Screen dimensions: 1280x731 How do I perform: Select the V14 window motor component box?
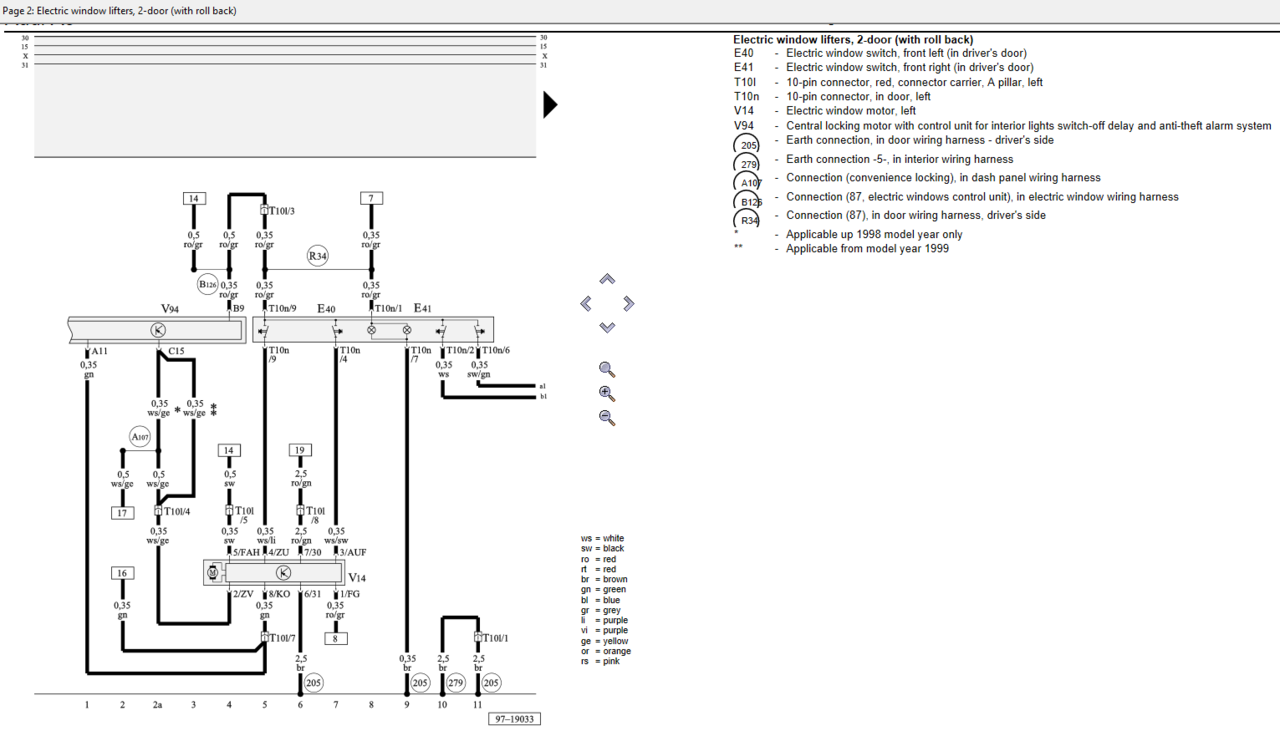(283, 573)
